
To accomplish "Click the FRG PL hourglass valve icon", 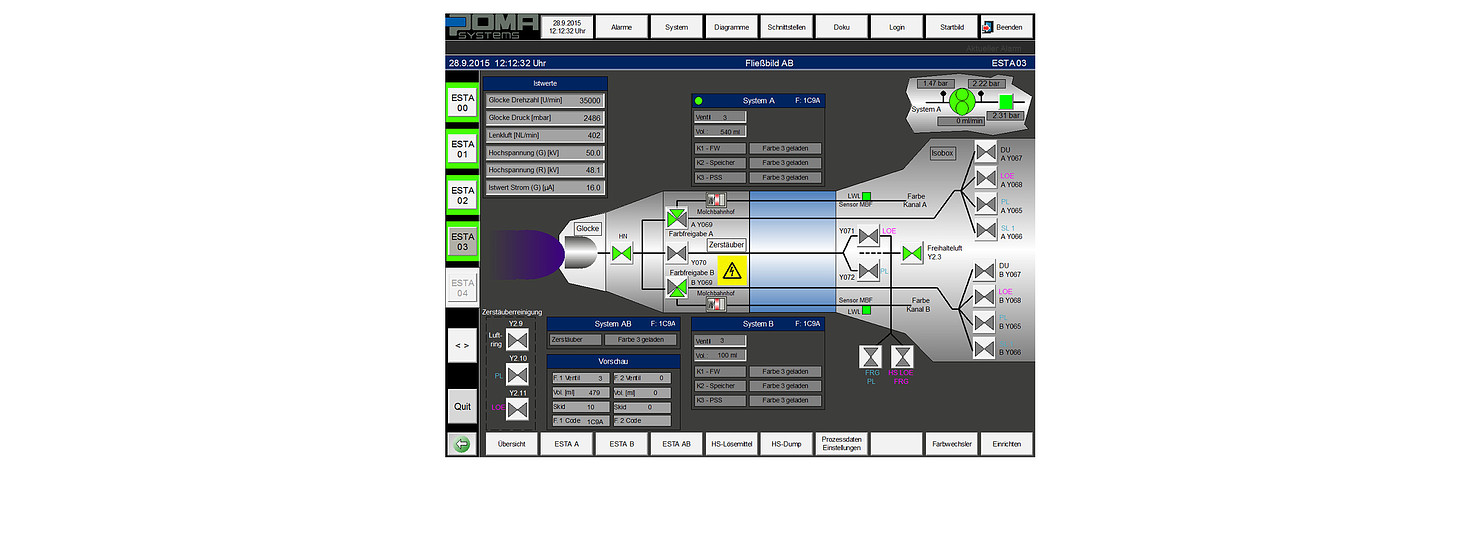I will (x=872, y=358).
